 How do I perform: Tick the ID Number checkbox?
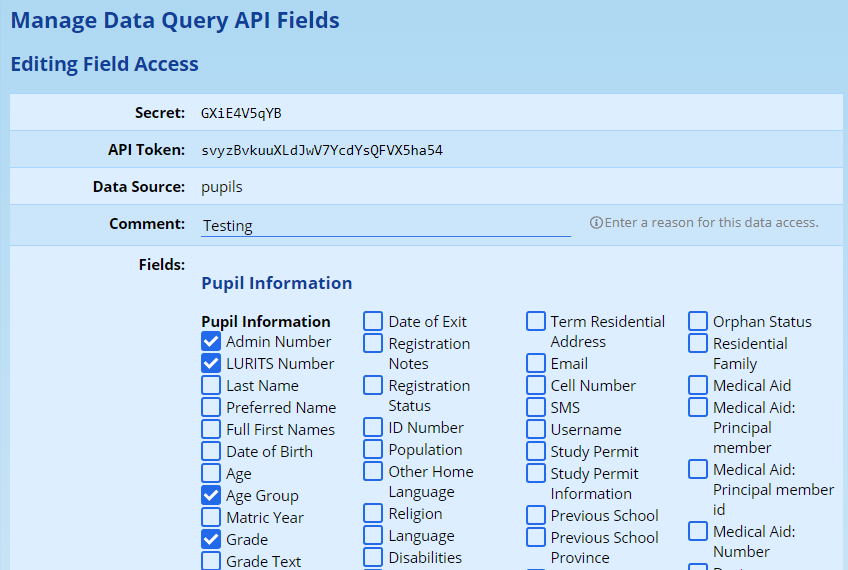pos(373,427)
